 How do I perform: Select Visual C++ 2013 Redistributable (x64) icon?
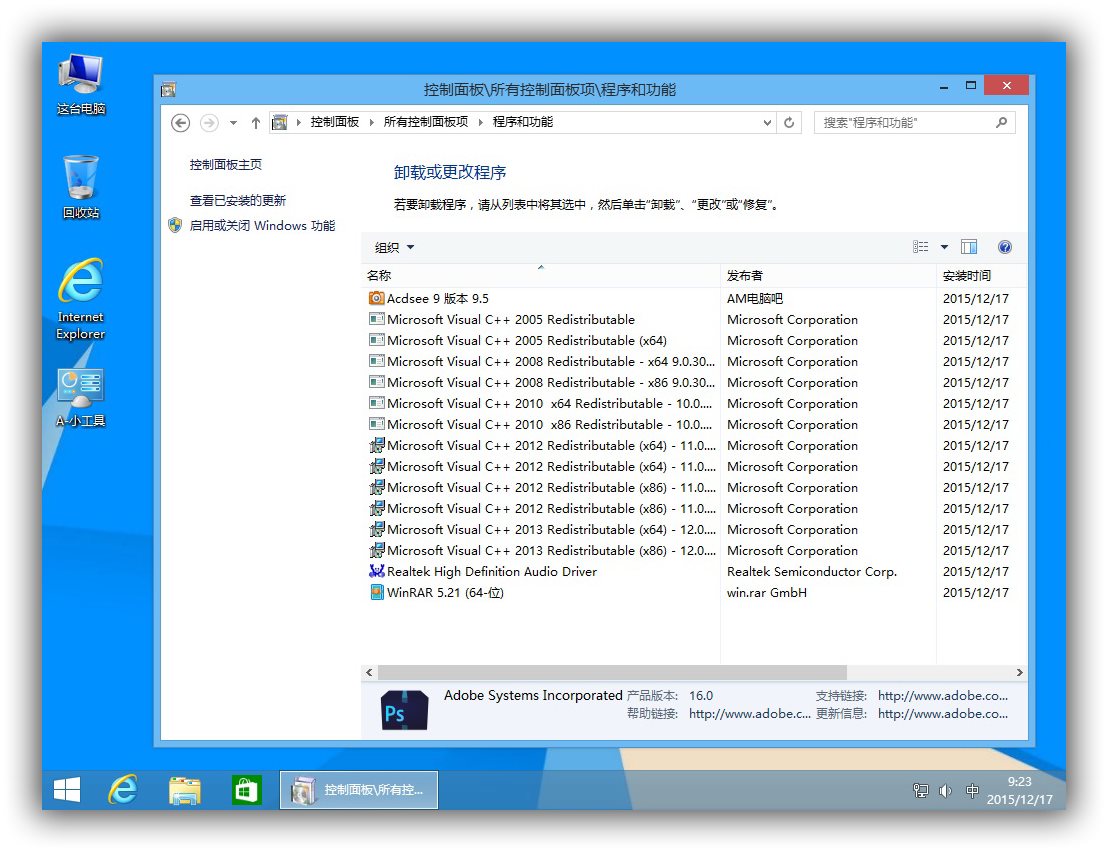377,529
